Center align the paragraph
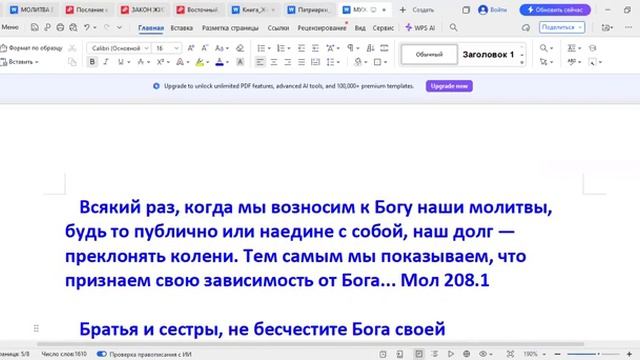Viewport: 640px width, 360px height. tap(274, 62)
